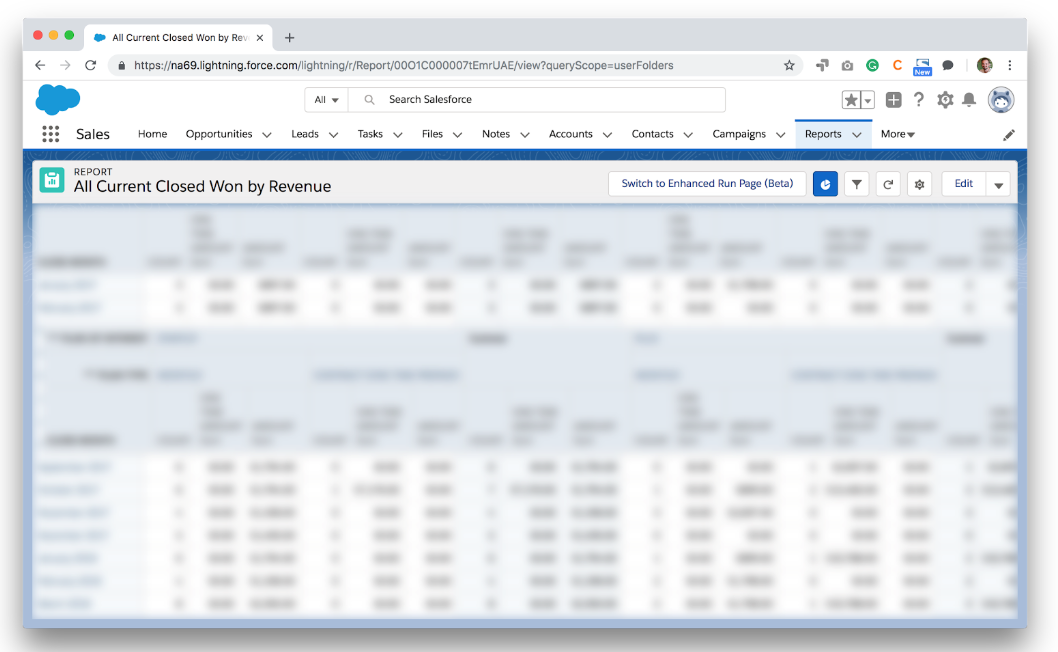
Task: View Salesforce notifications bell
Action: point(968,99)
